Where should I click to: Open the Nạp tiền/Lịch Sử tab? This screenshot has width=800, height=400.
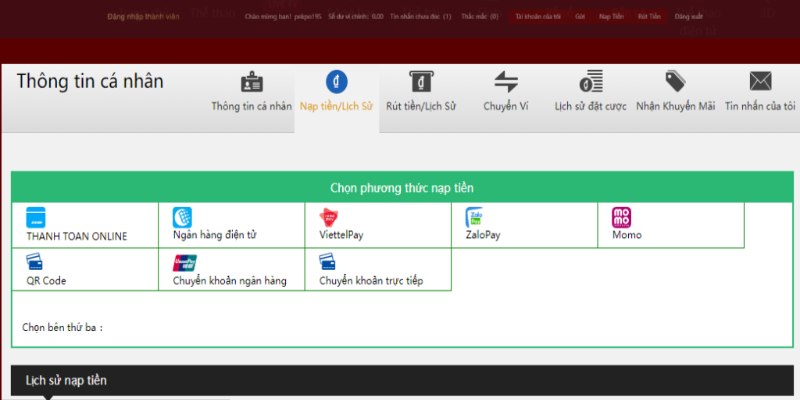pos(336,106)
